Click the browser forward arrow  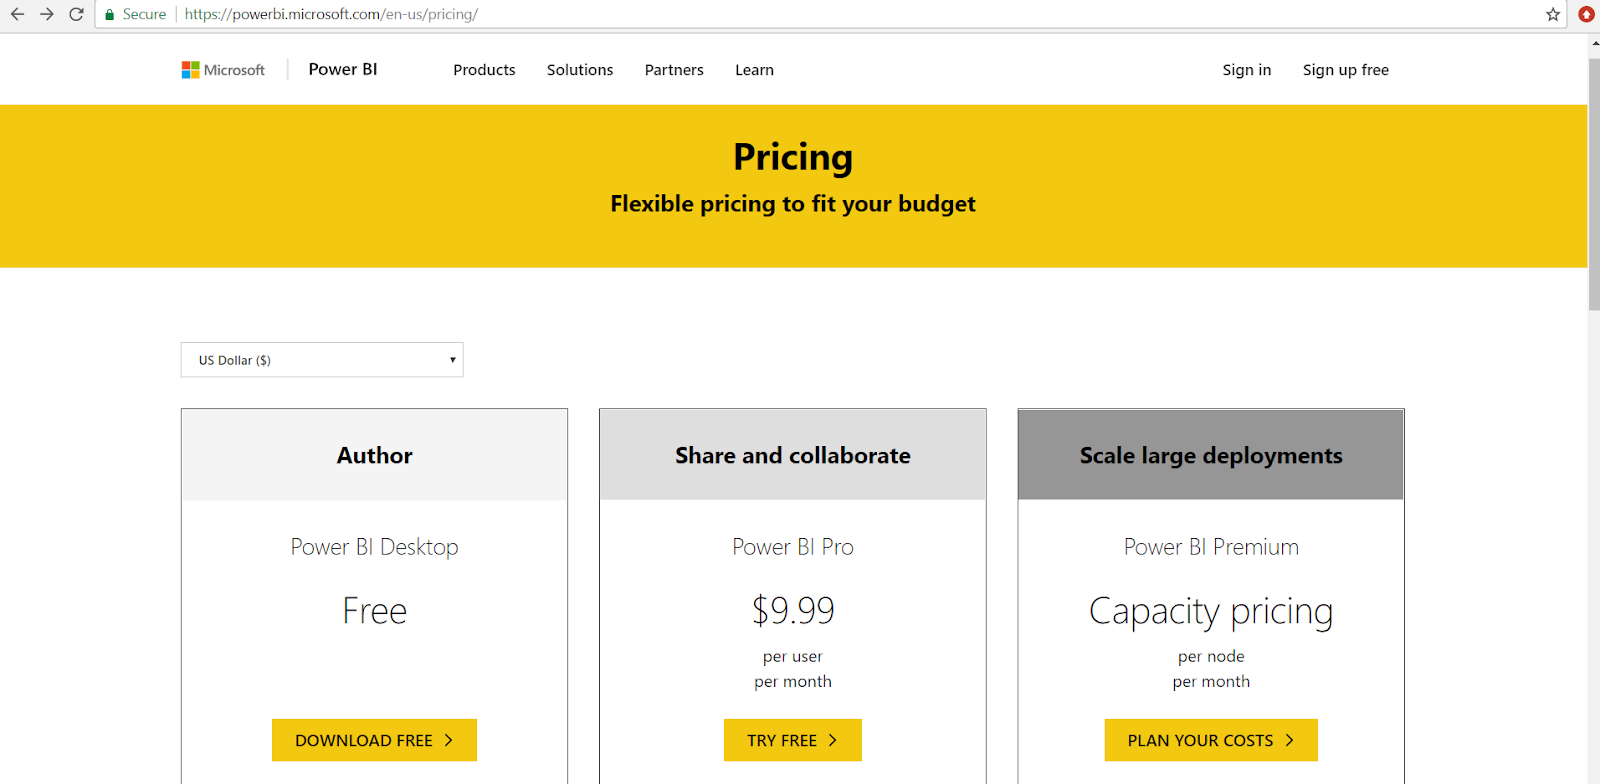(x=46, y=14)
